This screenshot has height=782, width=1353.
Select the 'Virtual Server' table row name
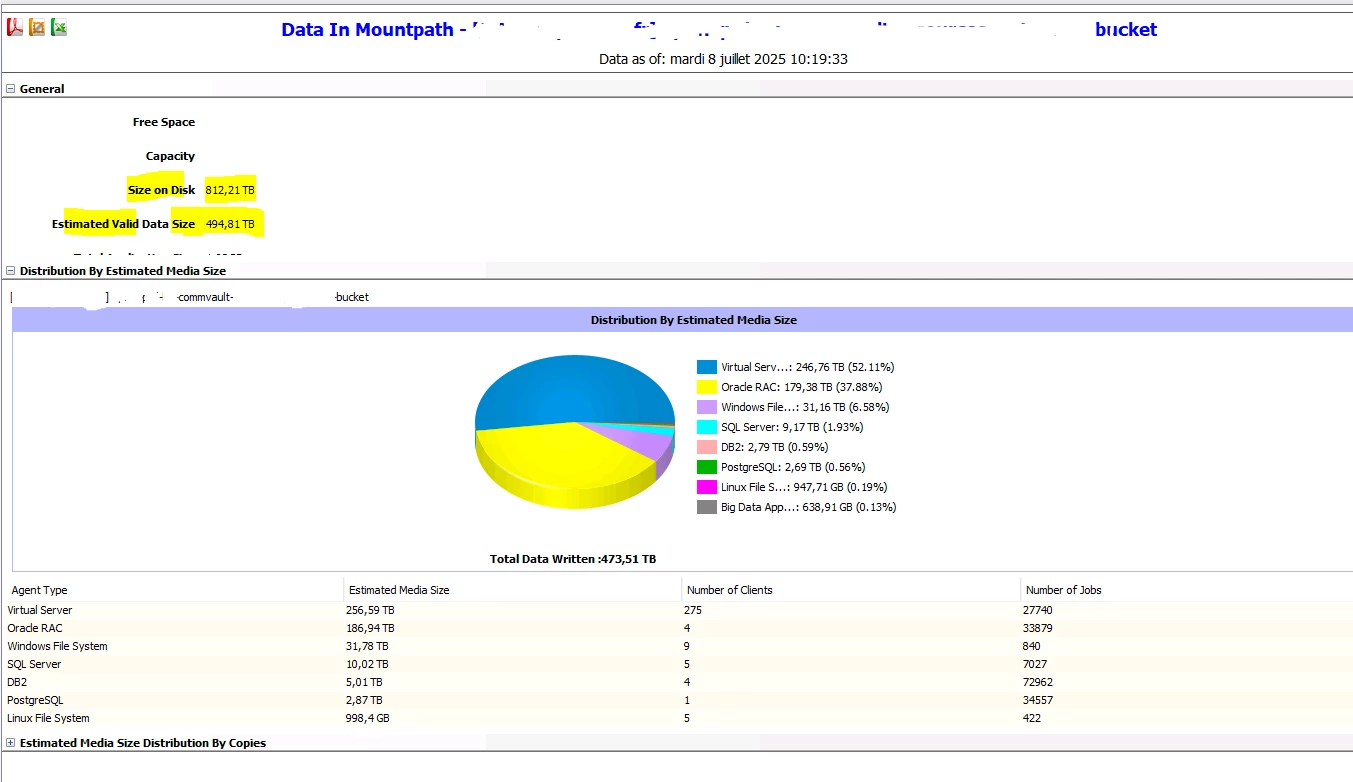click(40, 610)
